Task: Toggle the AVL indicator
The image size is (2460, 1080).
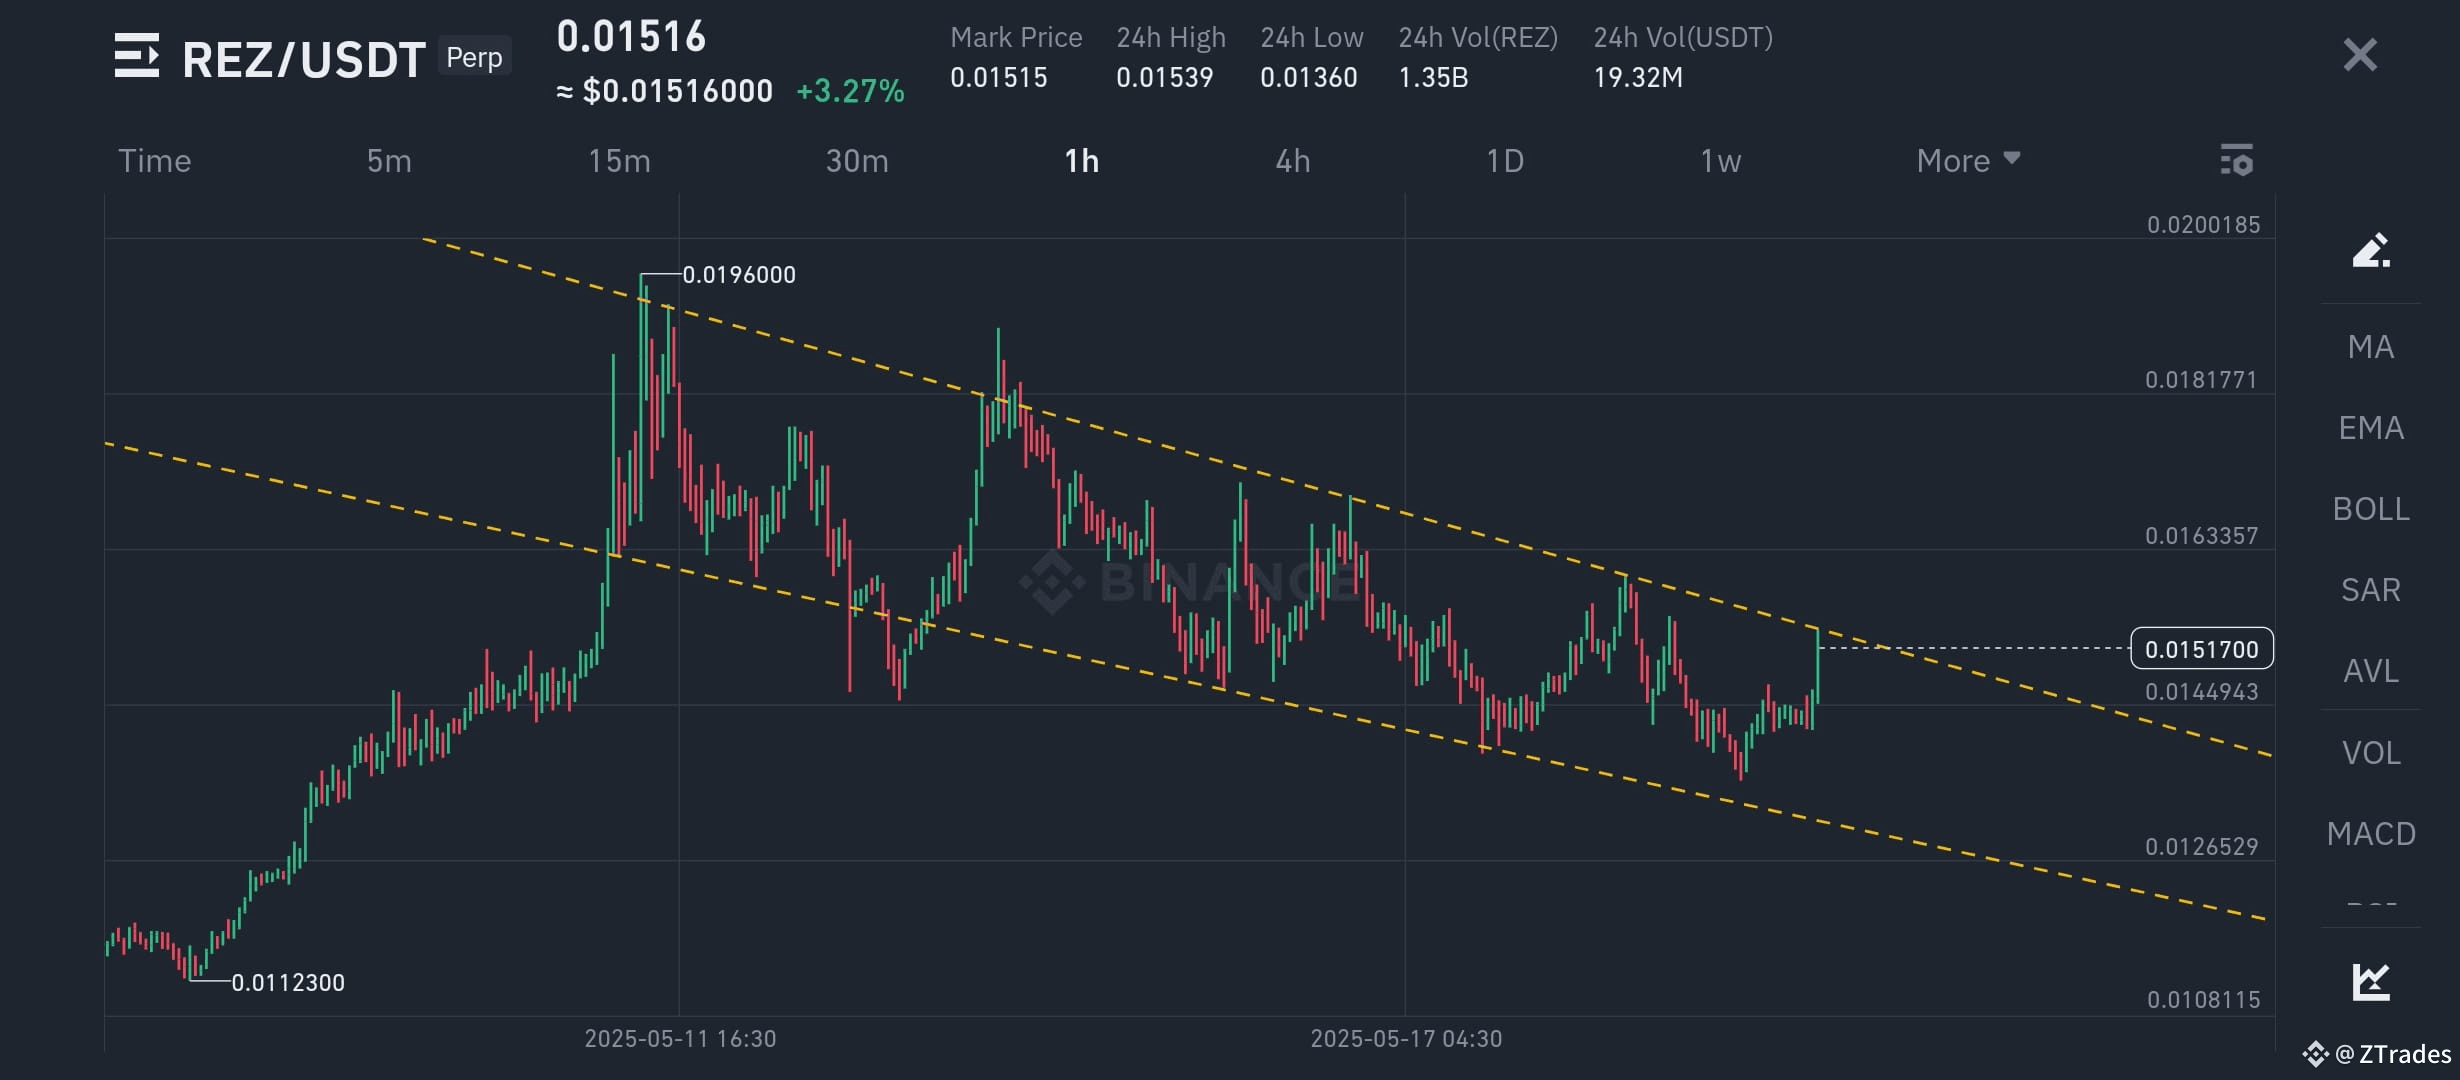Action: [2371, 671]
